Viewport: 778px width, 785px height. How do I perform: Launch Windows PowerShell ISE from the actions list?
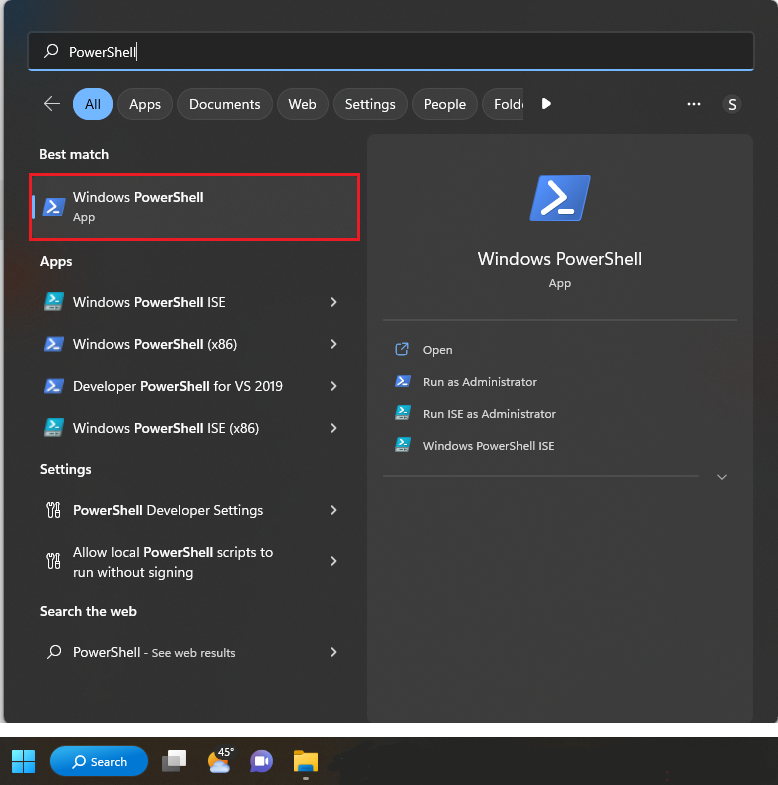click(x=488, y=446)
